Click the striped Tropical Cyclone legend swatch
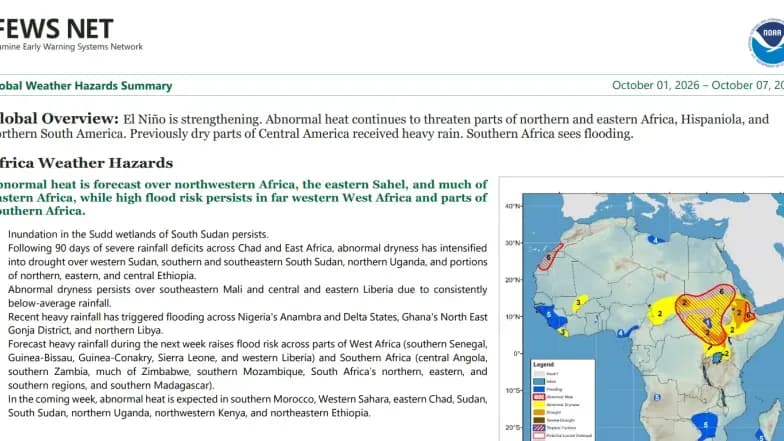784x441 pixels. point(539,428)
